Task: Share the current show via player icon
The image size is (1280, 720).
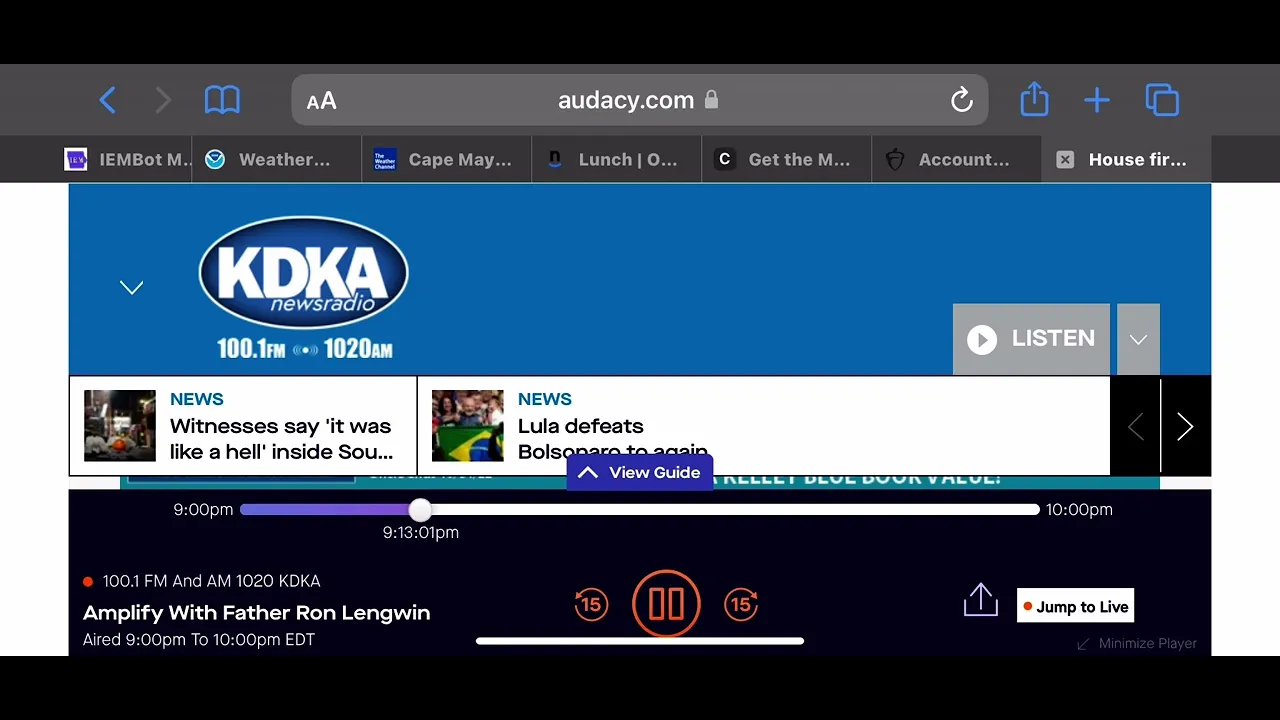Action: [981, 600]
